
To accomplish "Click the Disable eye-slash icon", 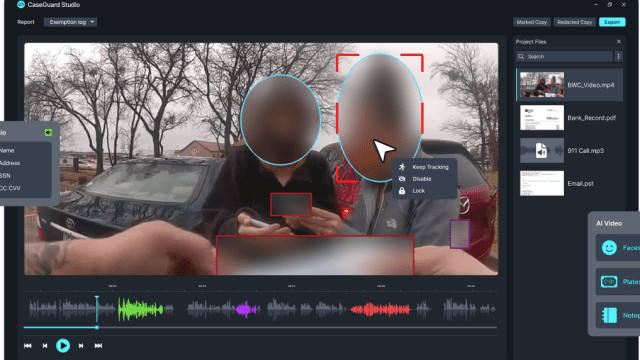I will coord(402,179).
